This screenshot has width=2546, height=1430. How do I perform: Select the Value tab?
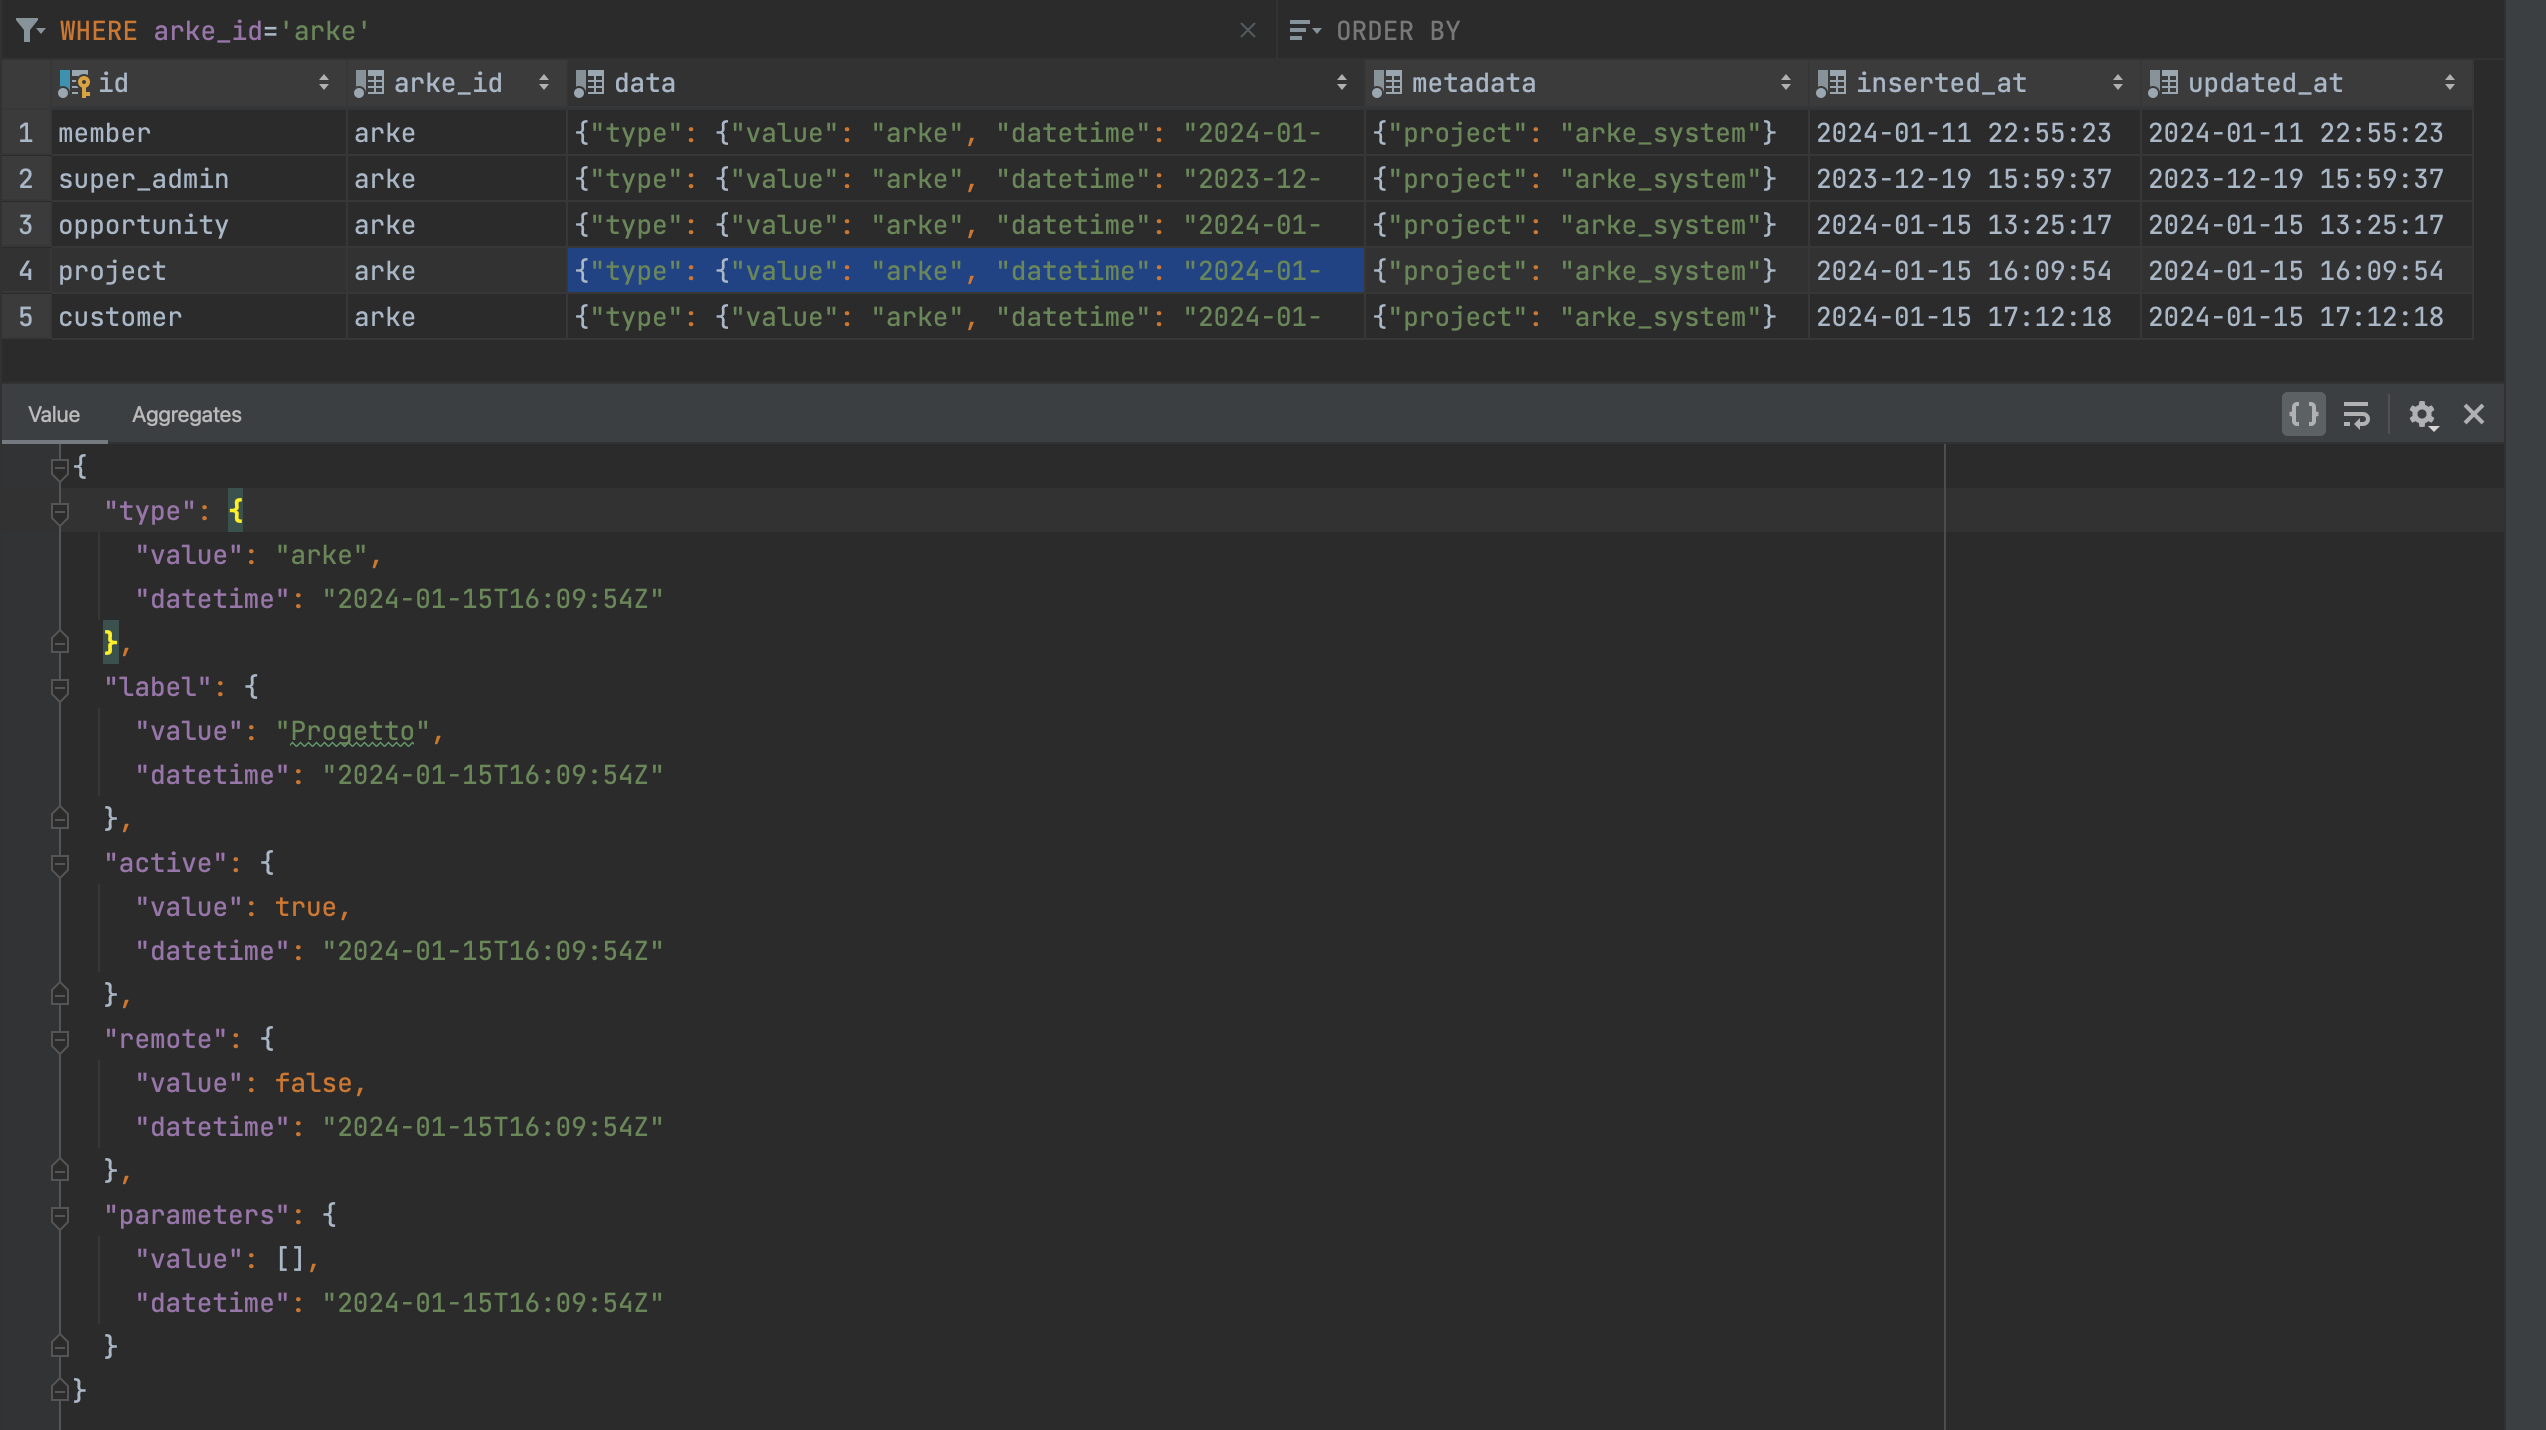(x=54, y=414)
